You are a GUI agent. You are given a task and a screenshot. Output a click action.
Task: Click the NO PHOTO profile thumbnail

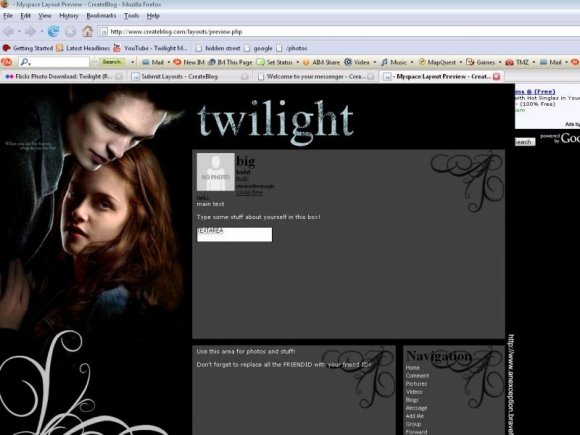(216, 172)
